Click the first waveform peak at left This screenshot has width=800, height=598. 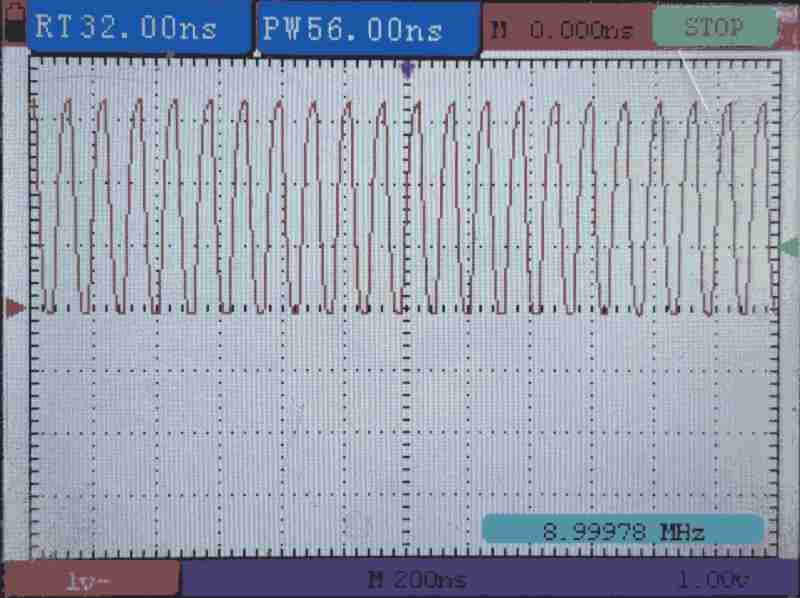click(x=66, y=102)
